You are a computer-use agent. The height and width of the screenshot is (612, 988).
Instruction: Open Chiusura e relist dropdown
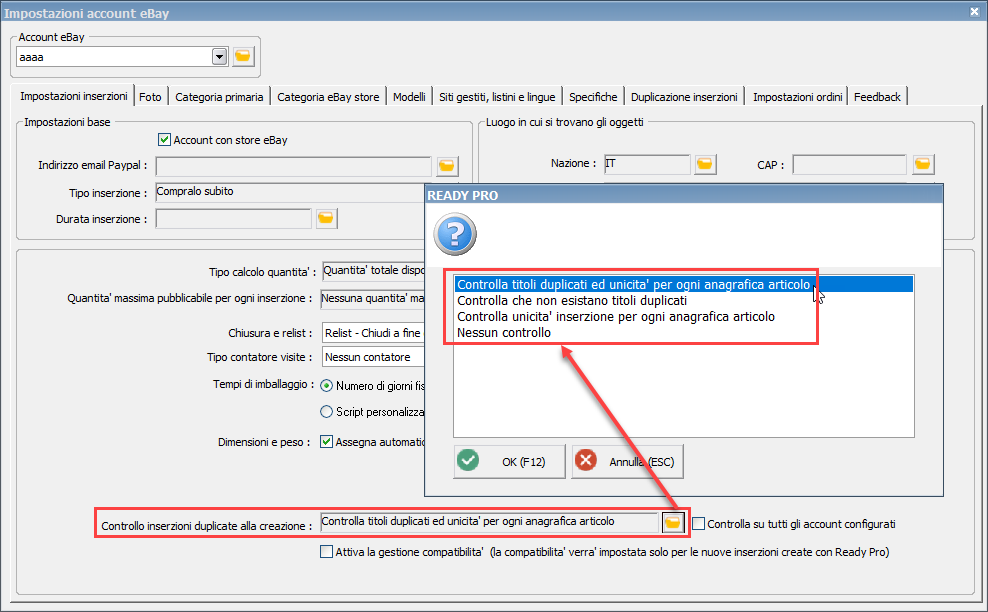point(373,333)
